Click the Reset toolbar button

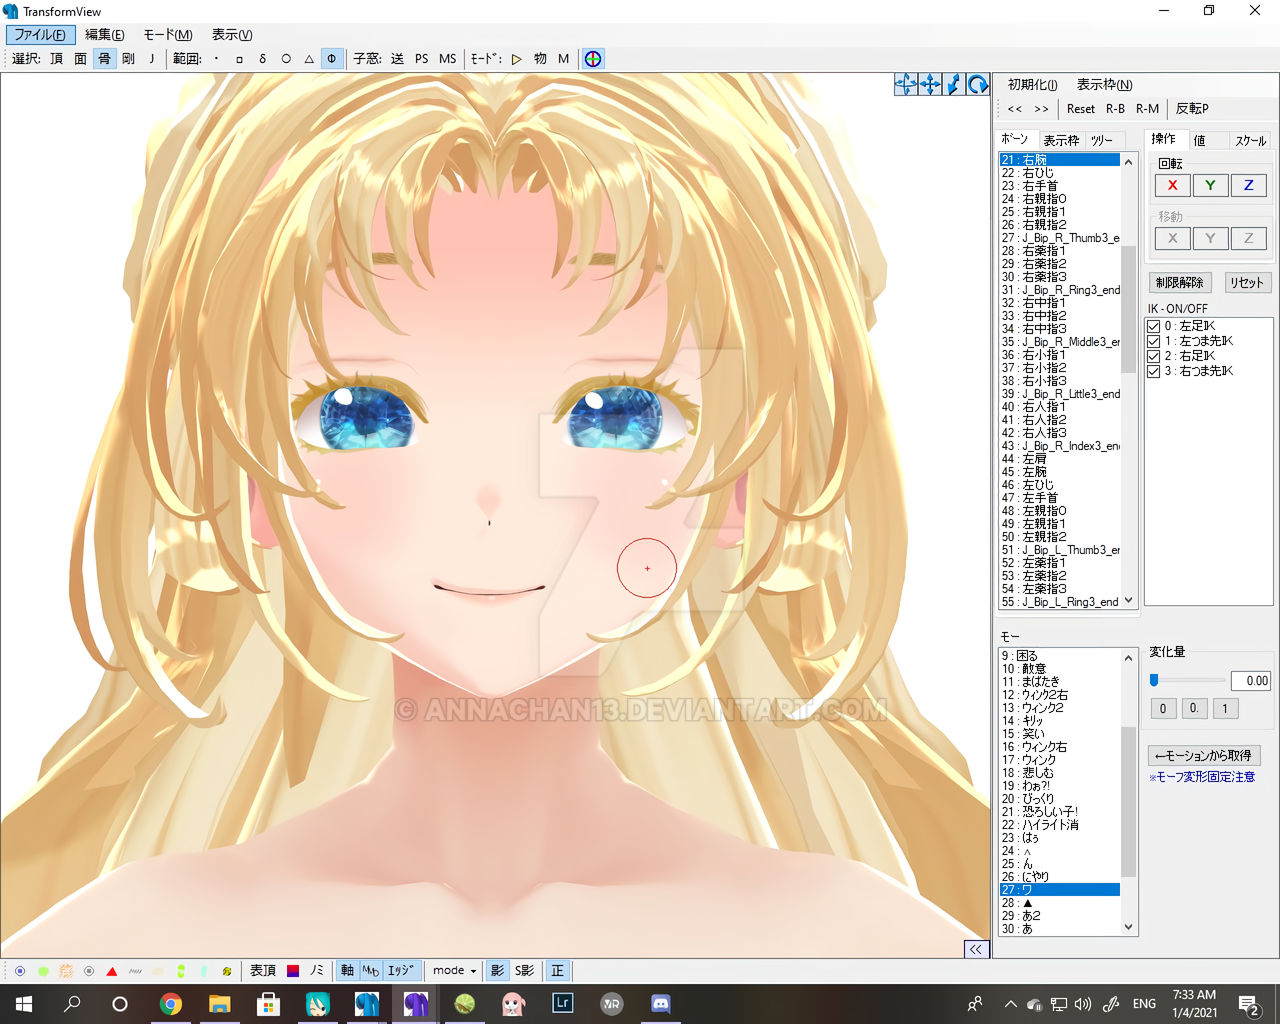tap(1081, 108)
